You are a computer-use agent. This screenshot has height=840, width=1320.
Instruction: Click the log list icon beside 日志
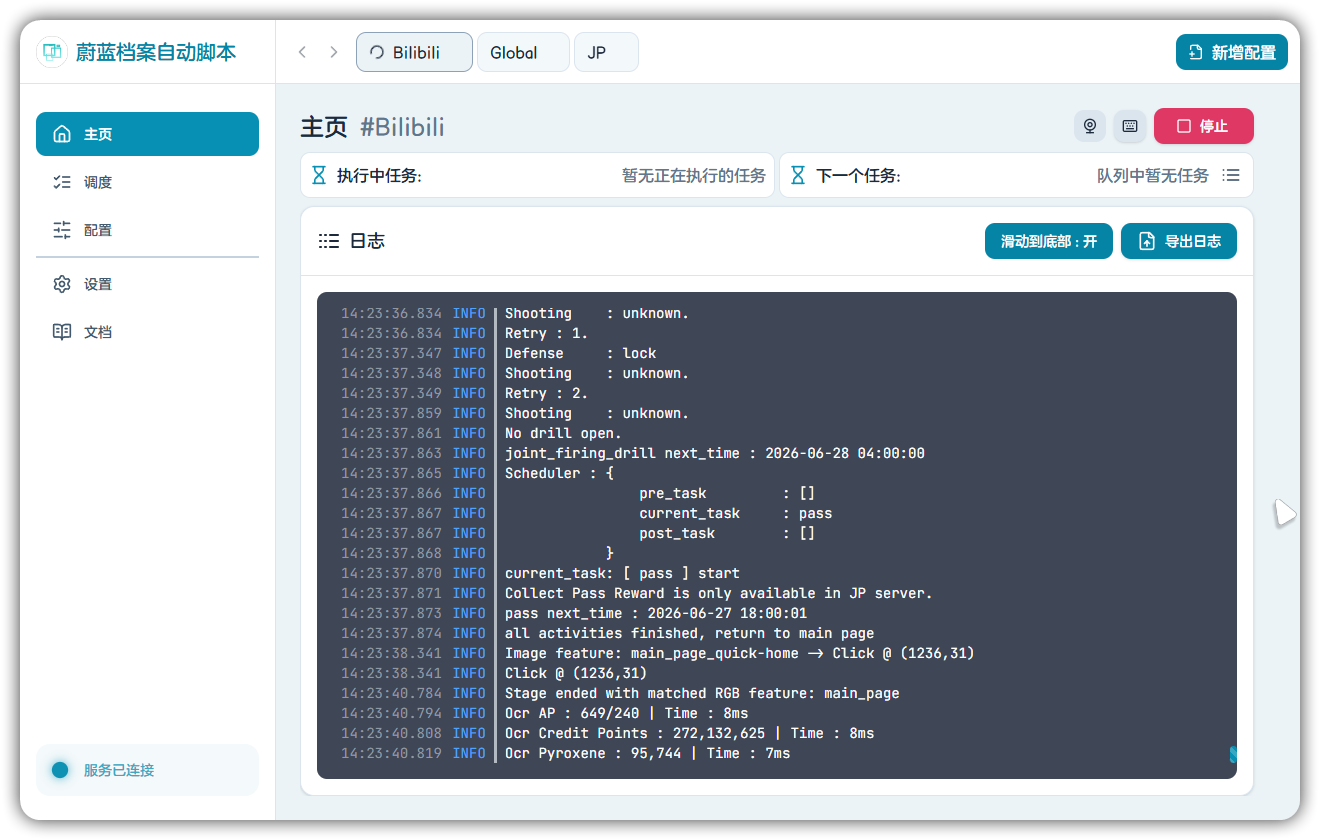[x=329, y=241]
